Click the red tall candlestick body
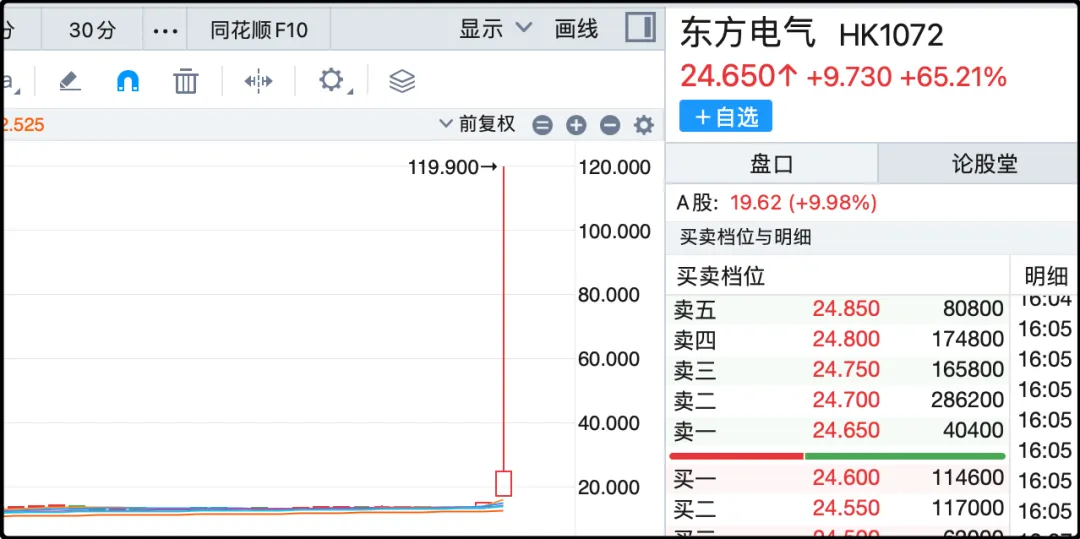 503,483
